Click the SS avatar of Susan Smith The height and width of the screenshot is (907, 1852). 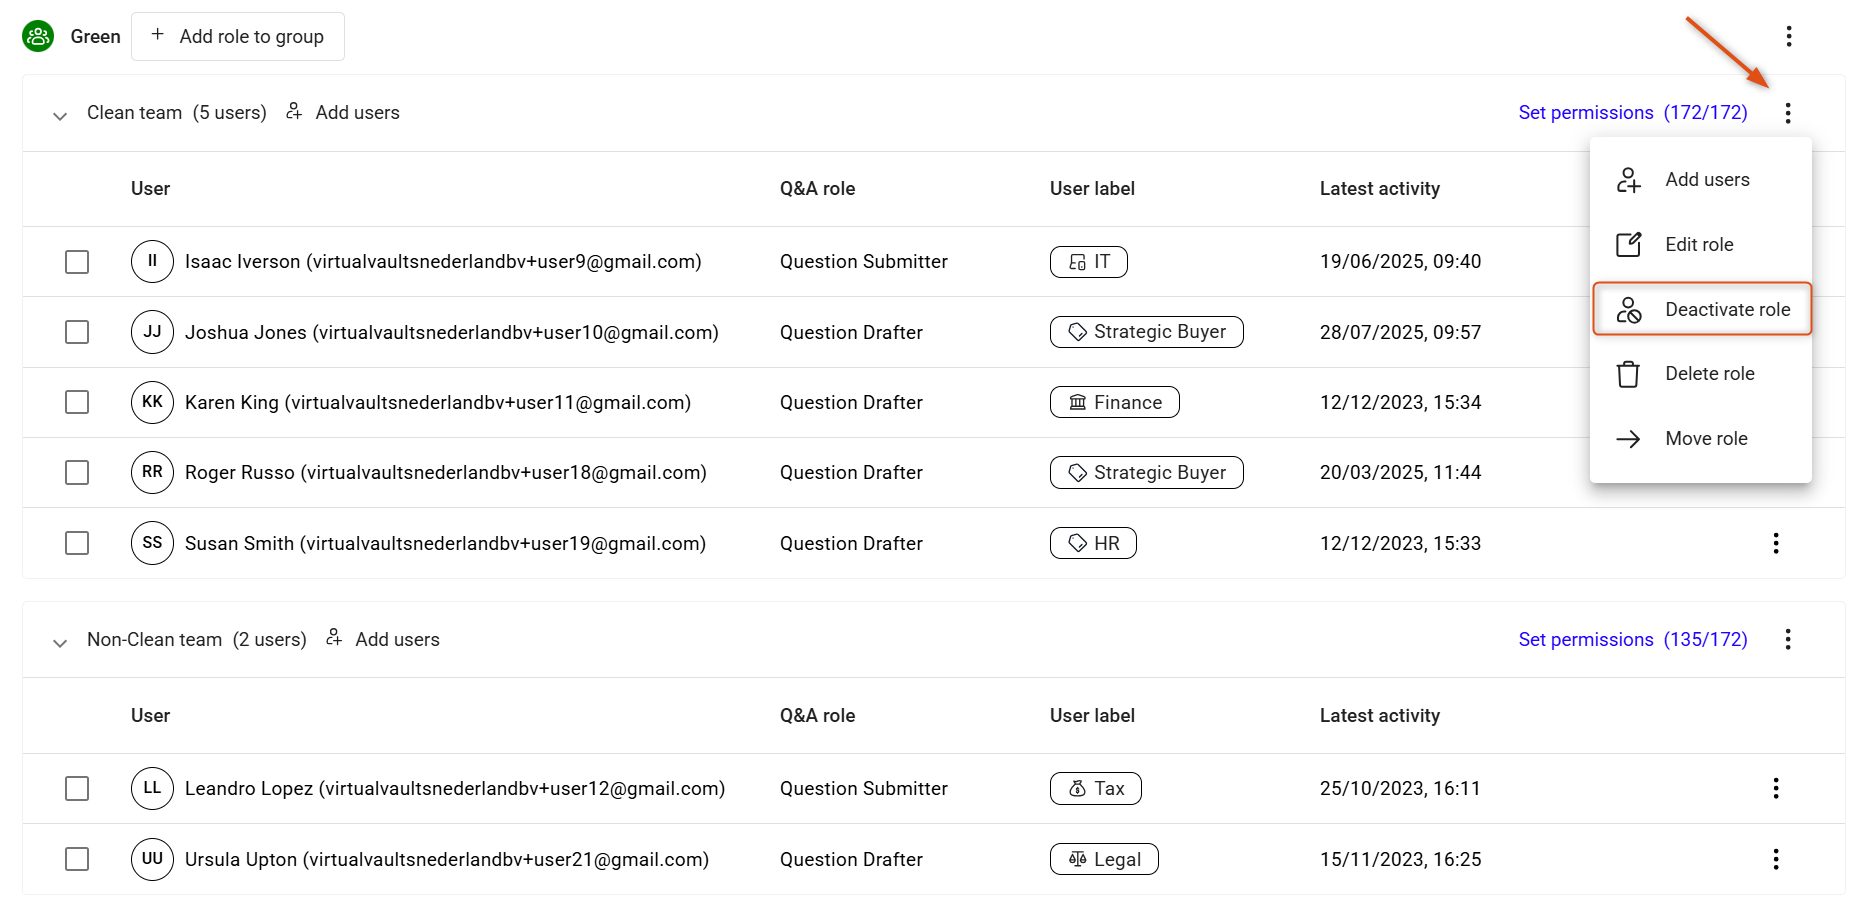[152, 543]
